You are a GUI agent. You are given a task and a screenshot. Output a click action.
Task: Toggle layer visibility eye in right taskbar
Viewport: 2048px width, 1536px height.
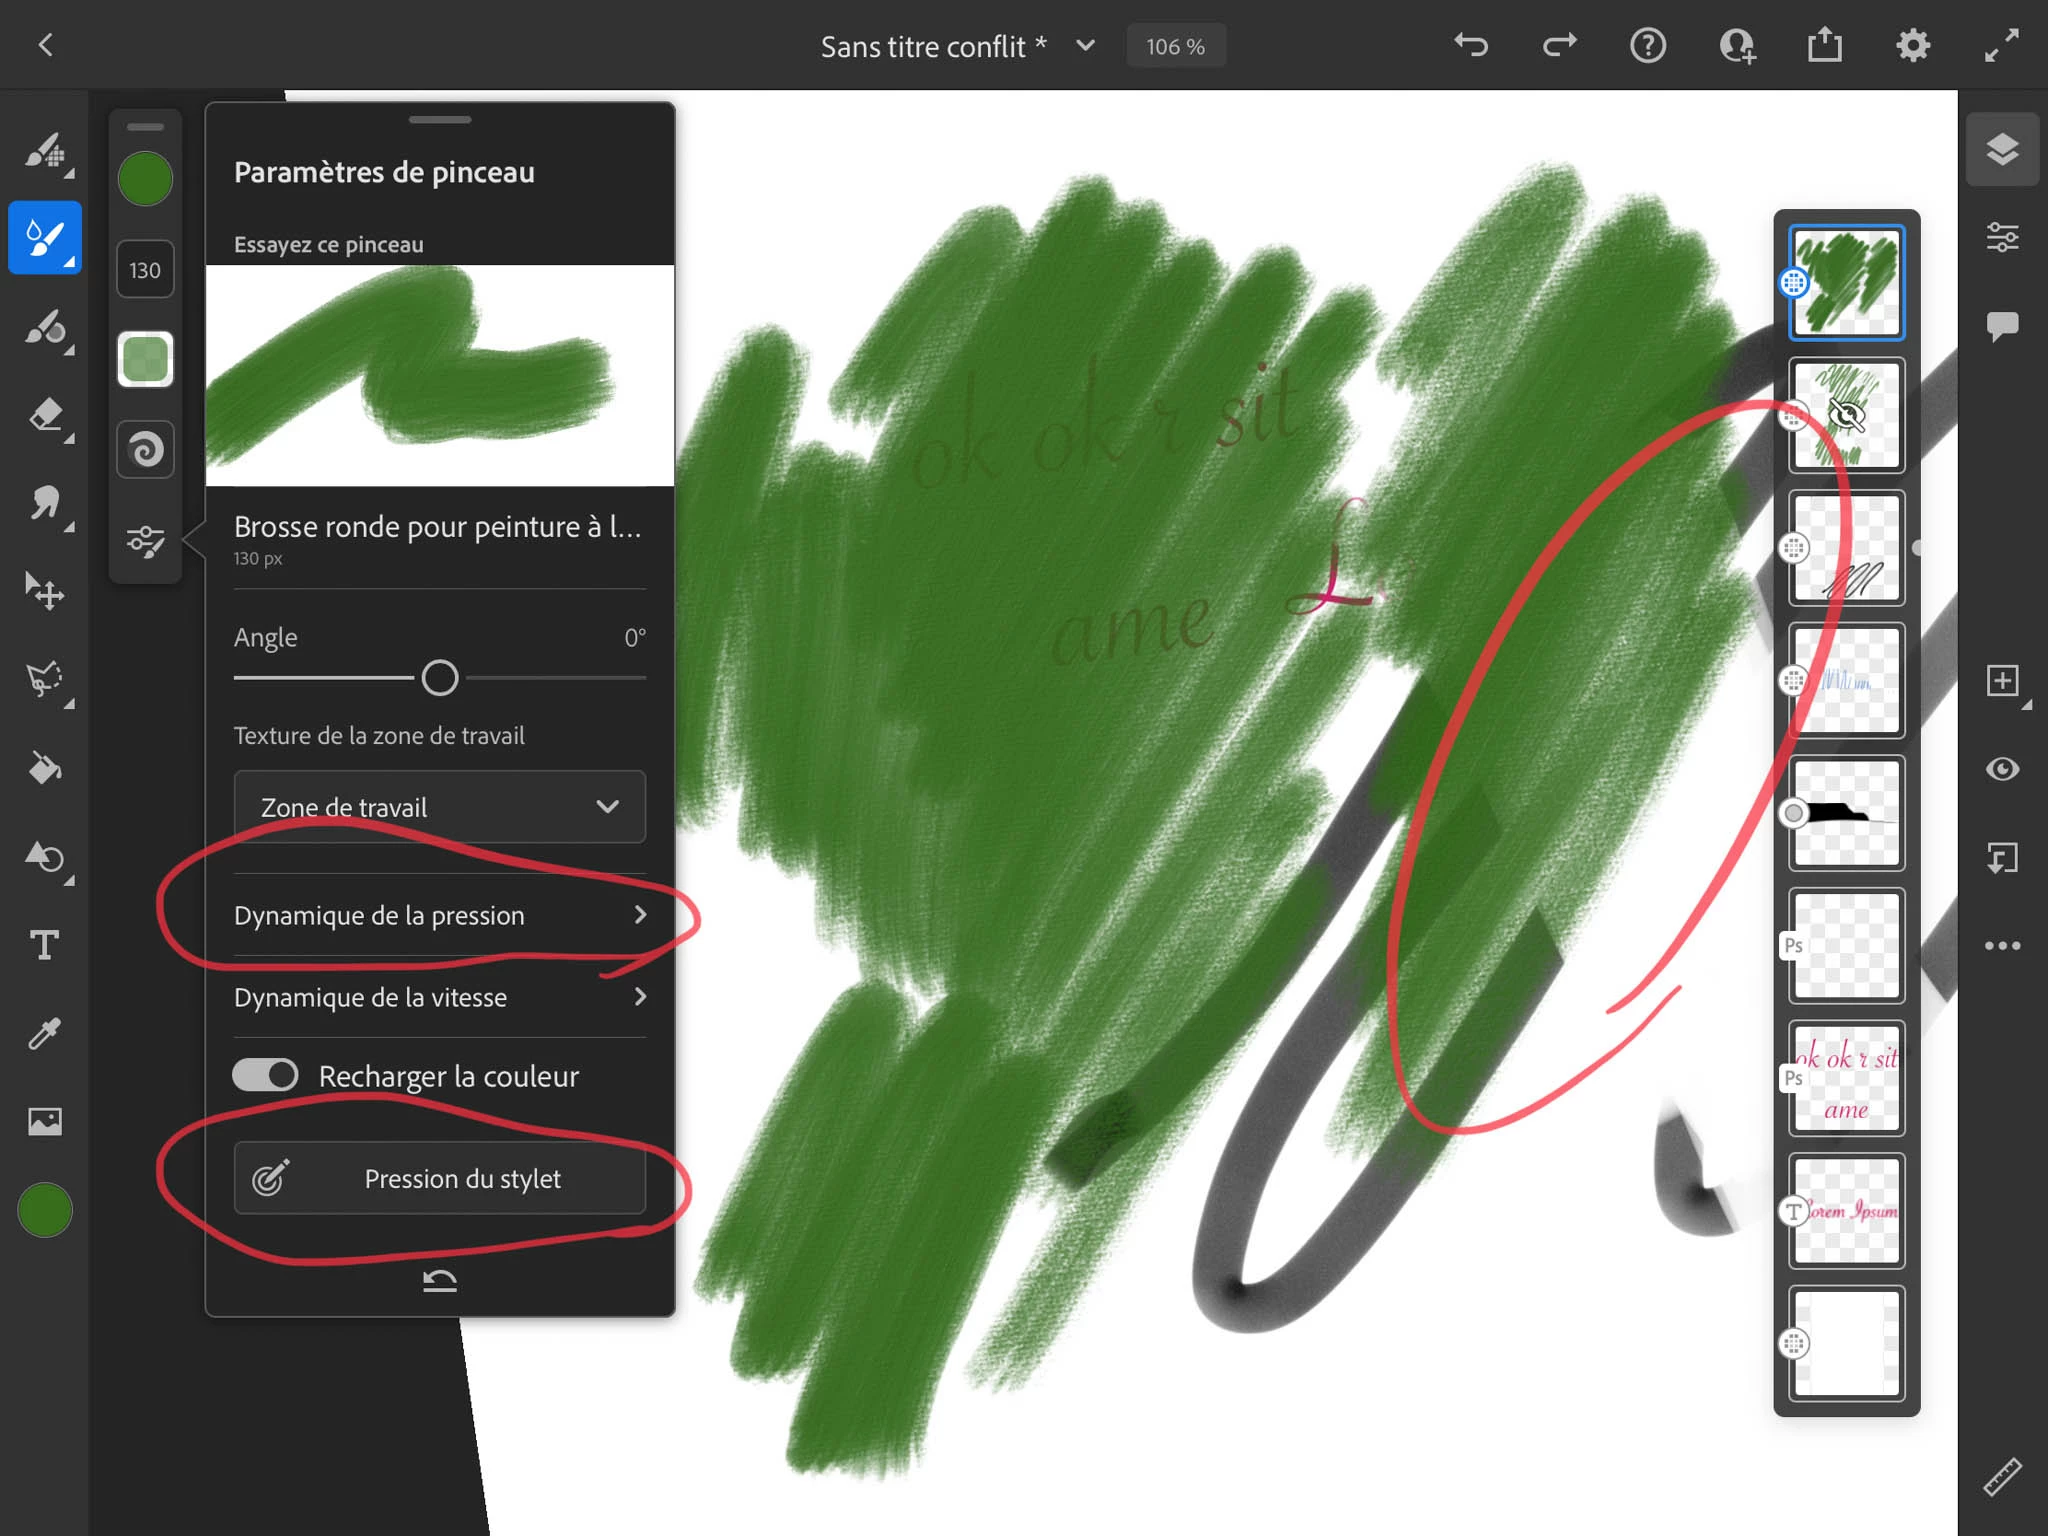tap(2002, 769)
